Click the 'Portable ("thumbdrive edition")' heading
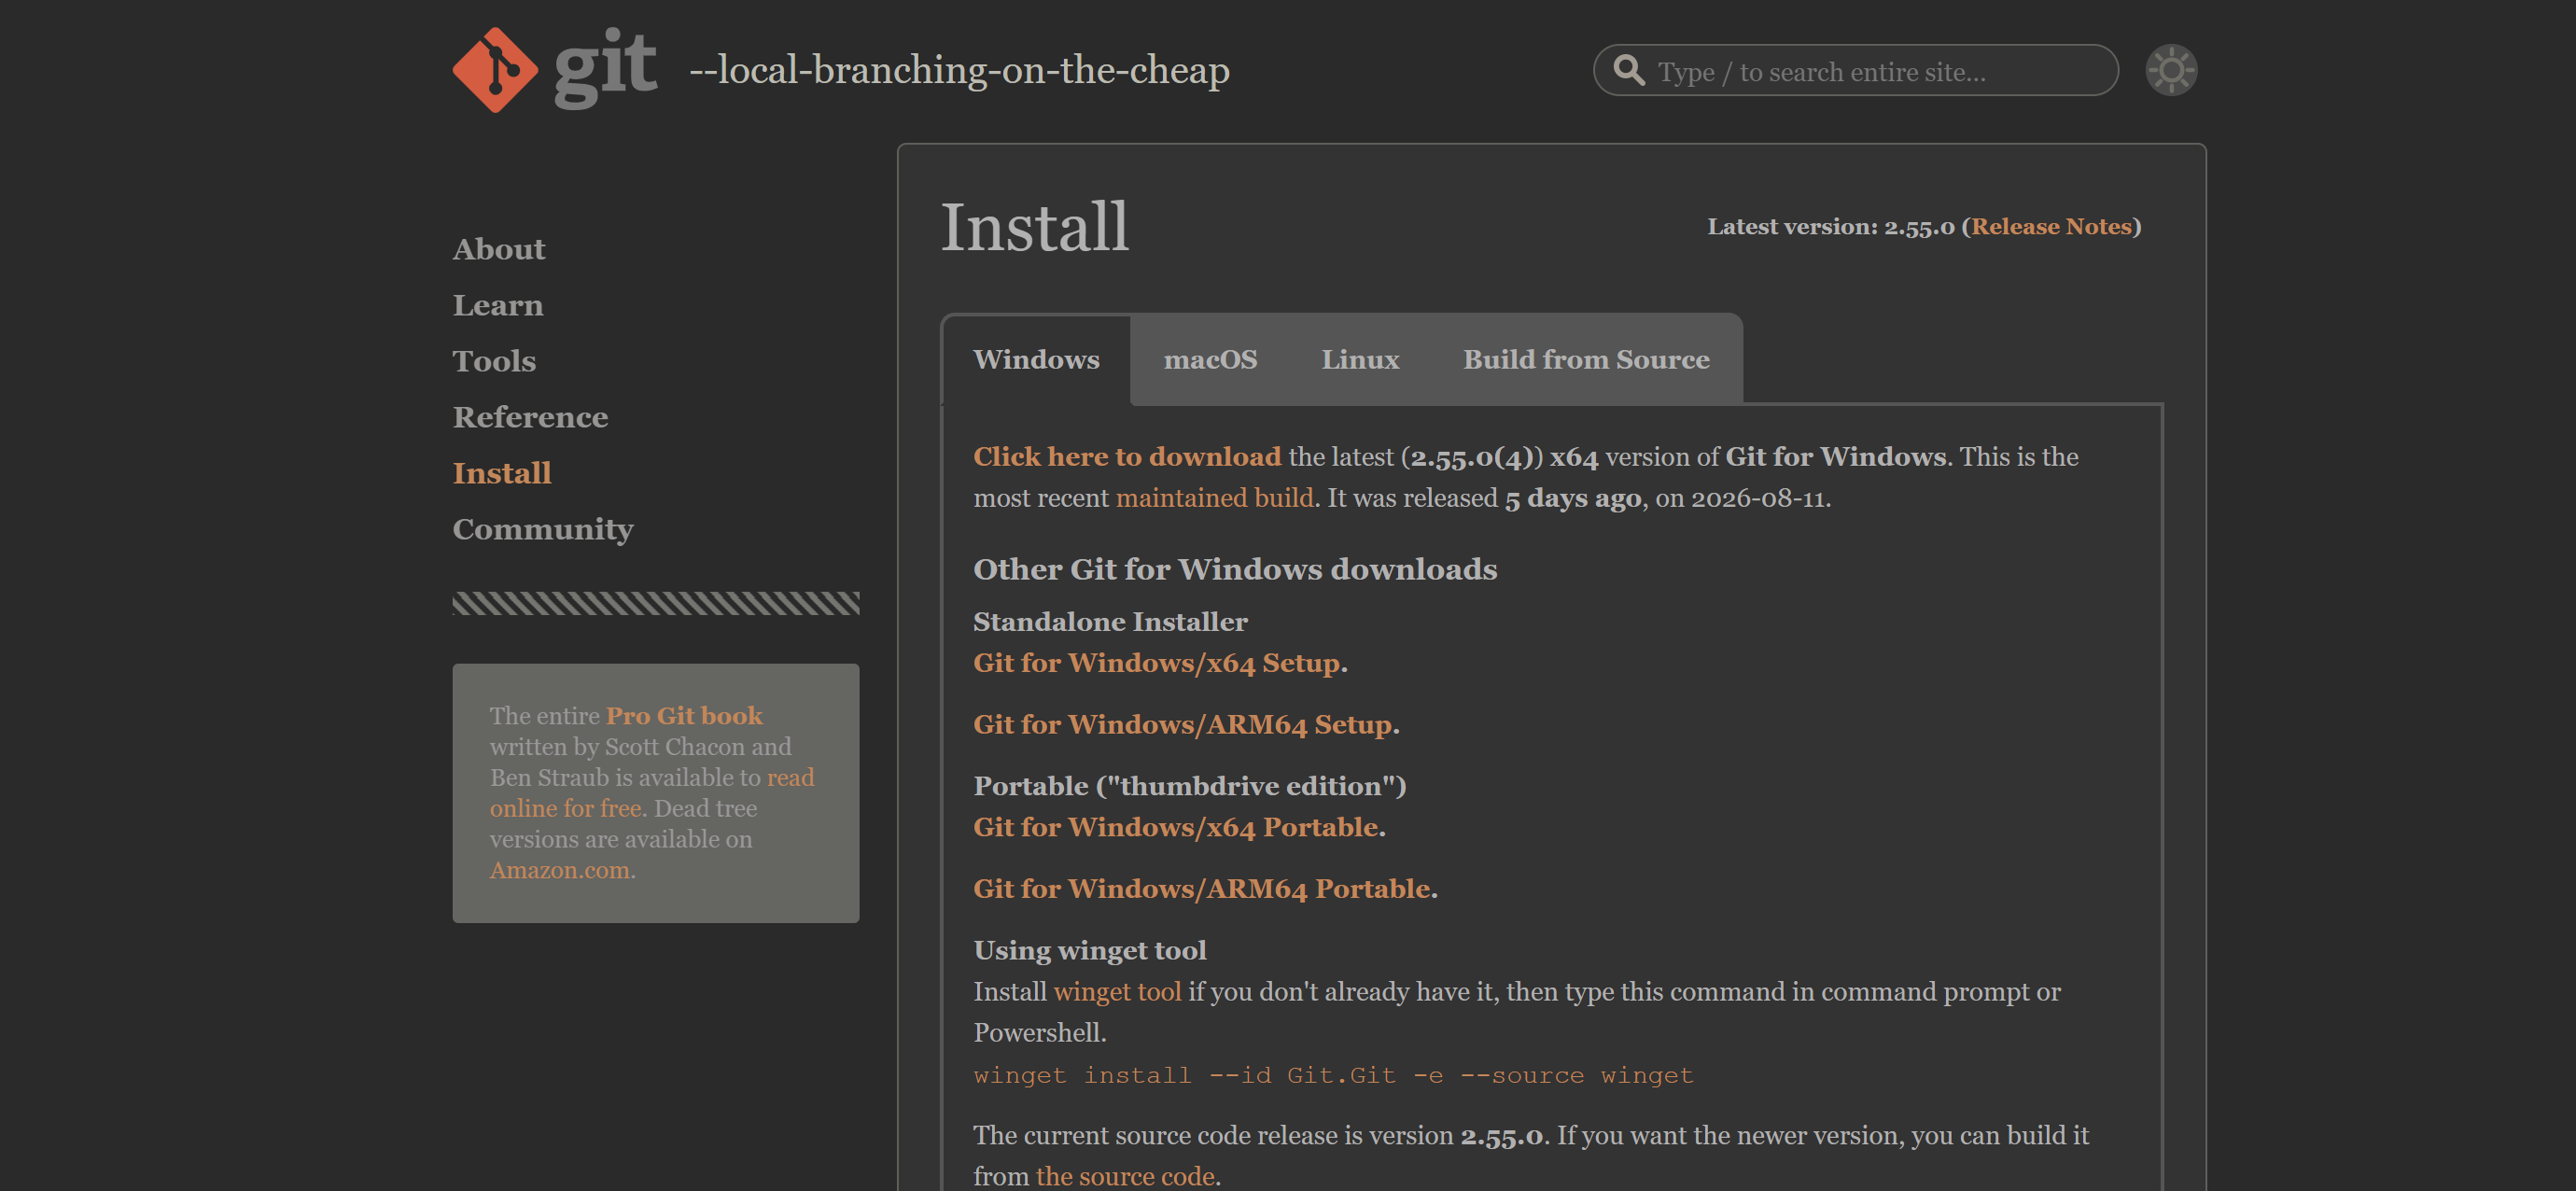This screenshot has height=1191, width=2576. 1190,786
